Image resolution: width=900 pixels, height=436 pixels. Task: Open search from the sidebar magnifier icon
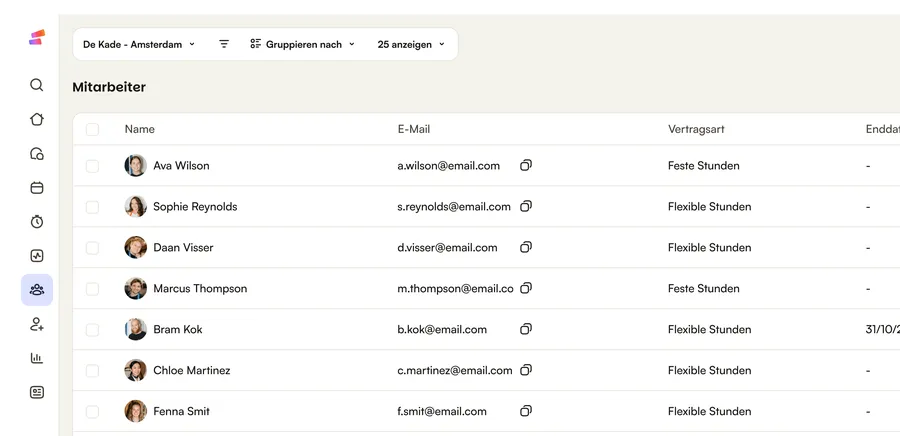[x=37, y=85]
